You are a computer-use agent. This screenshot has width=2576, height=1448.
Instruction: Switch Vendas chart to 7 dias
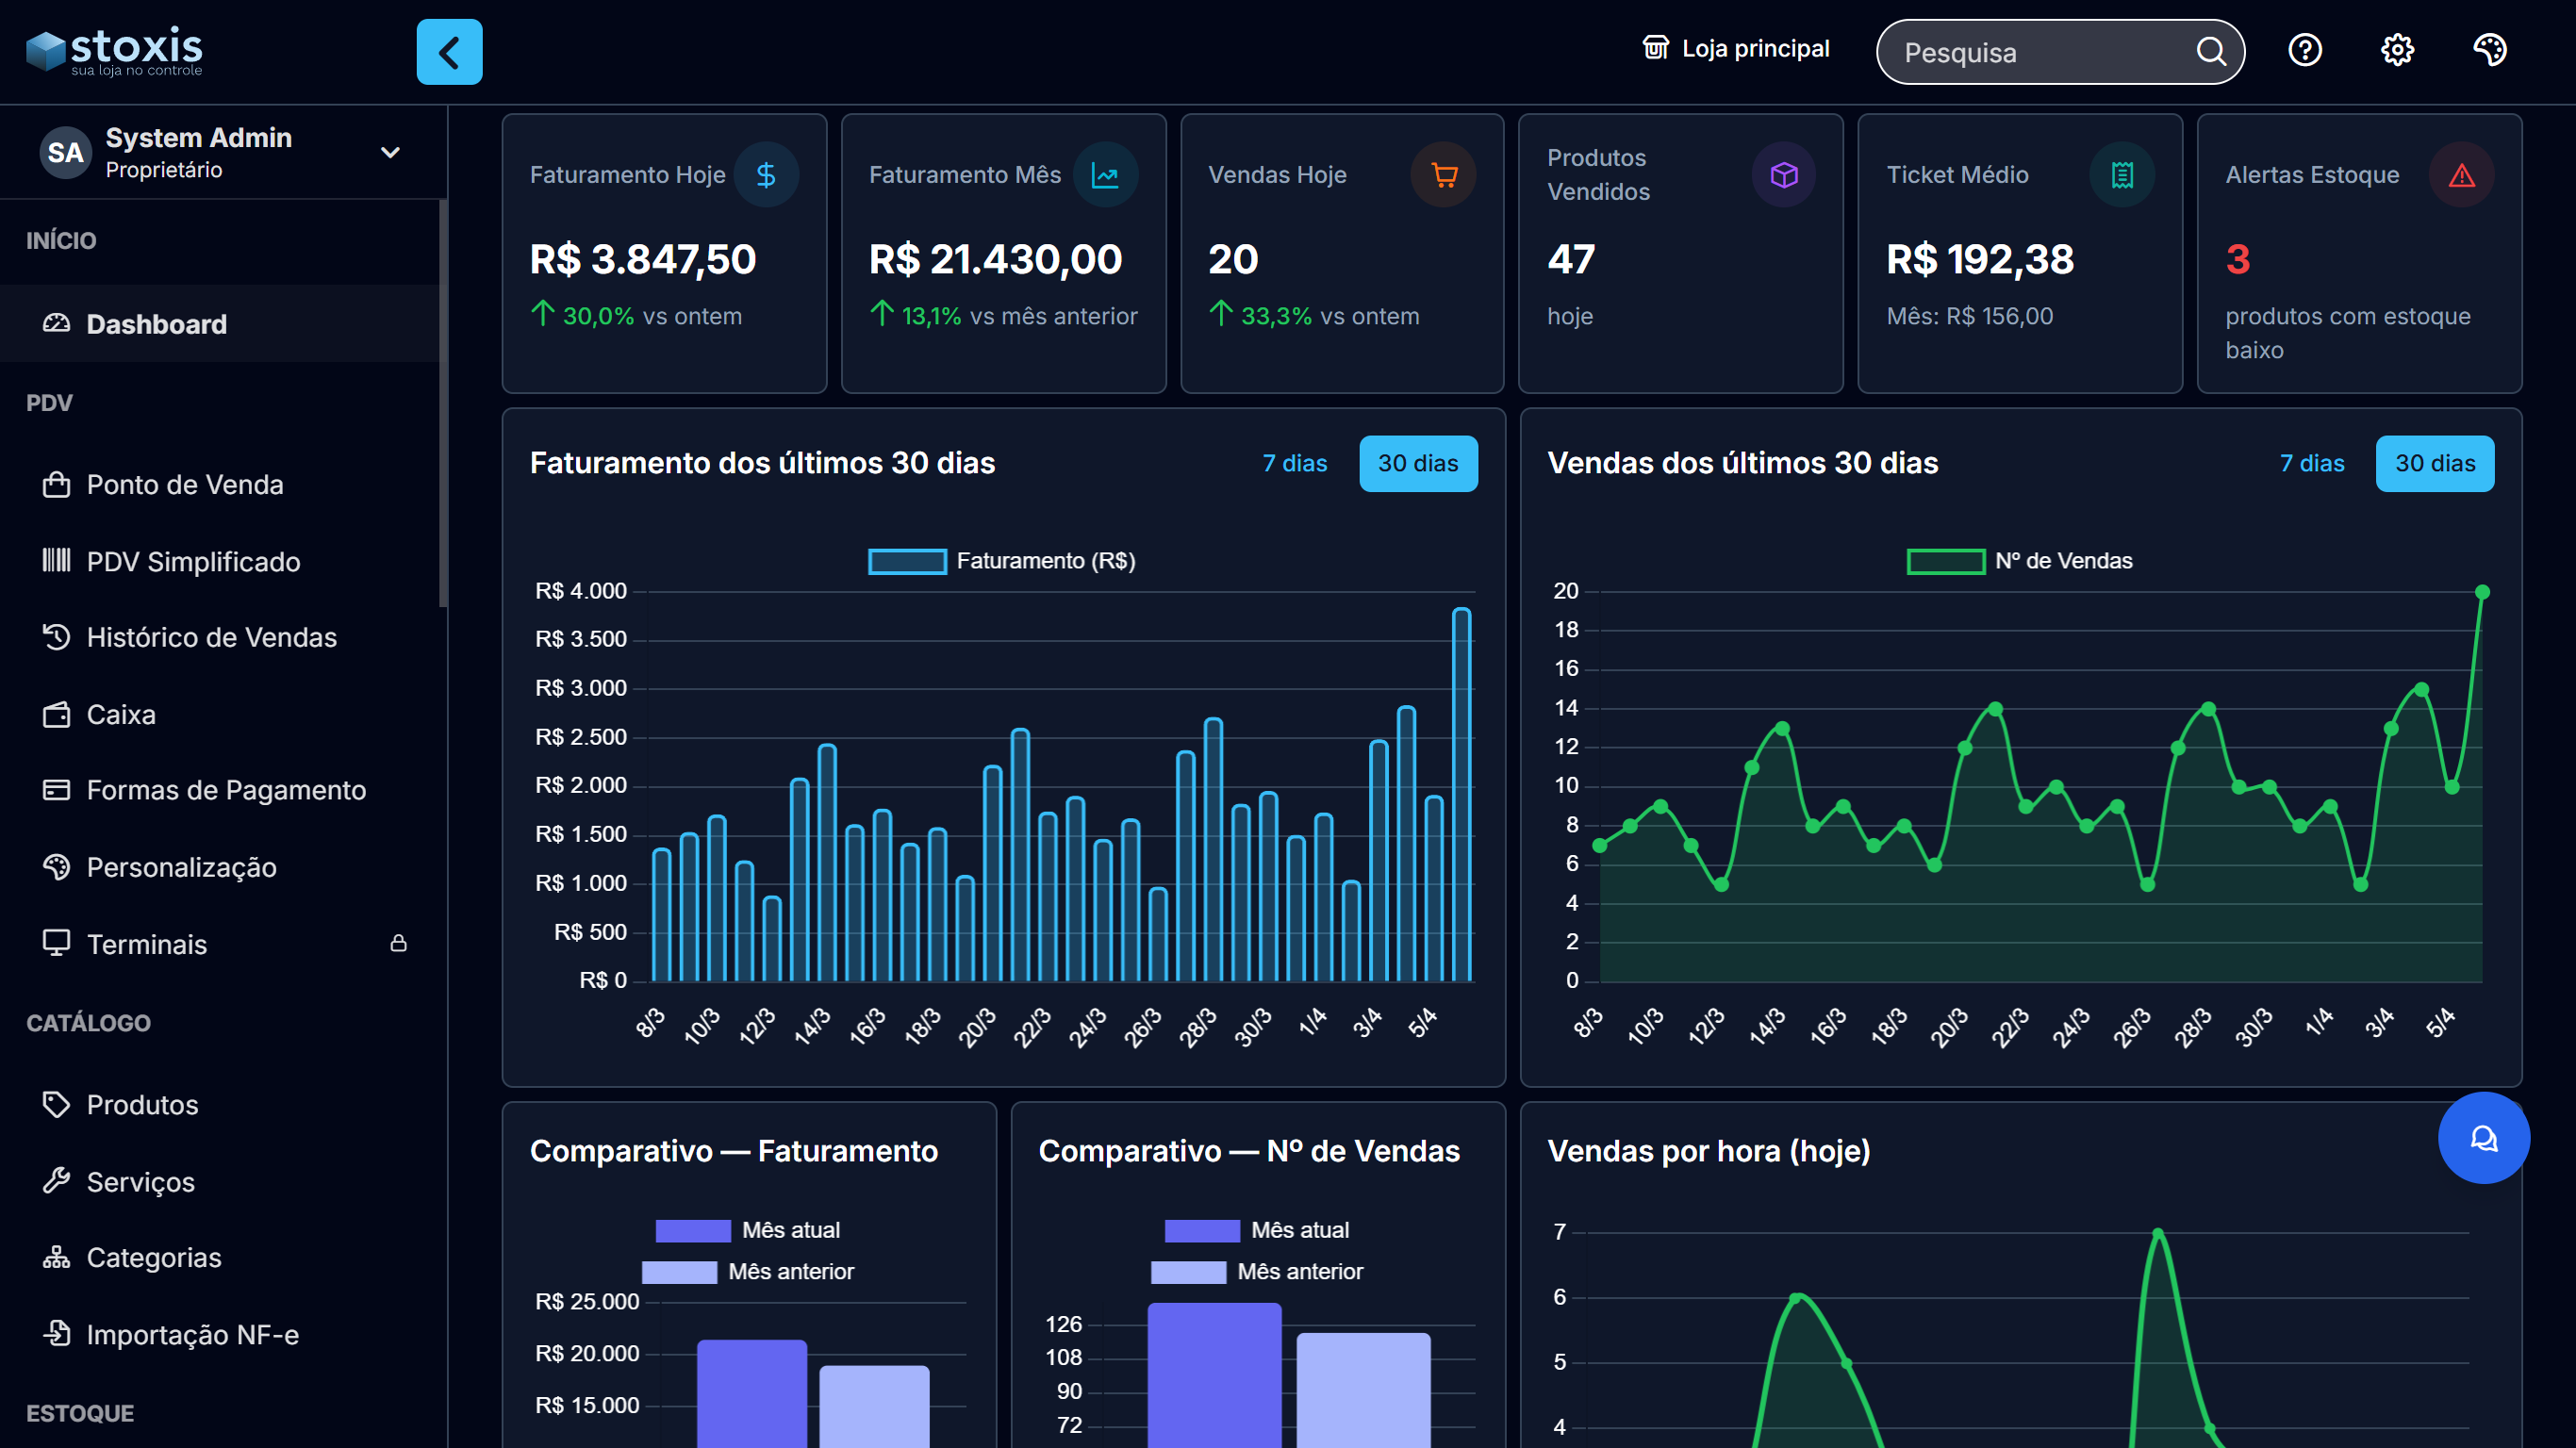click(2311, 463)
